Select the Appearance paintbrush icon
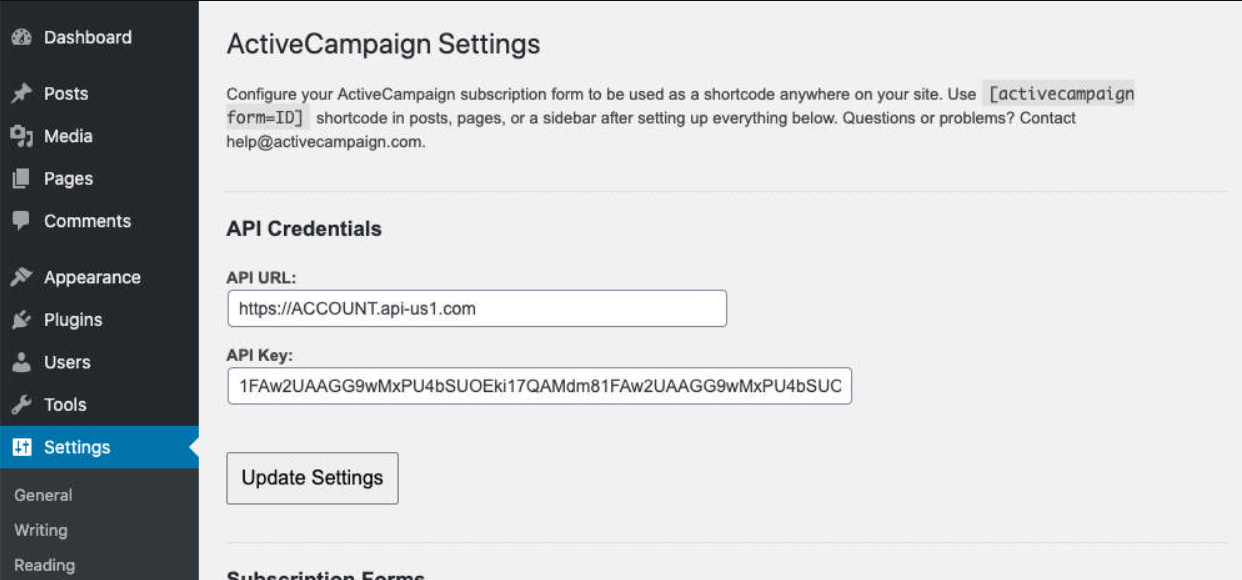Viewport: 1242px width, 580px height. point(22,277)
